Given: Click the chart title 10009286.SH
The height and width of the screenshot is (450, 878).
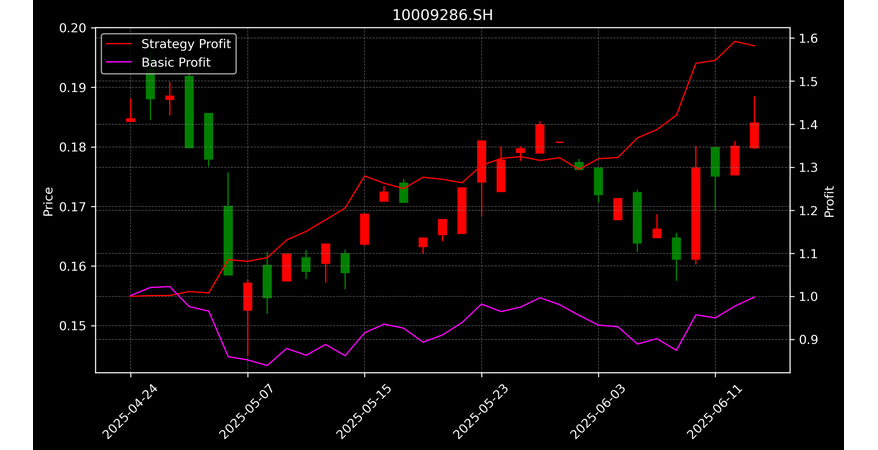Looking at the screenshot, I should tap(442, 15).
